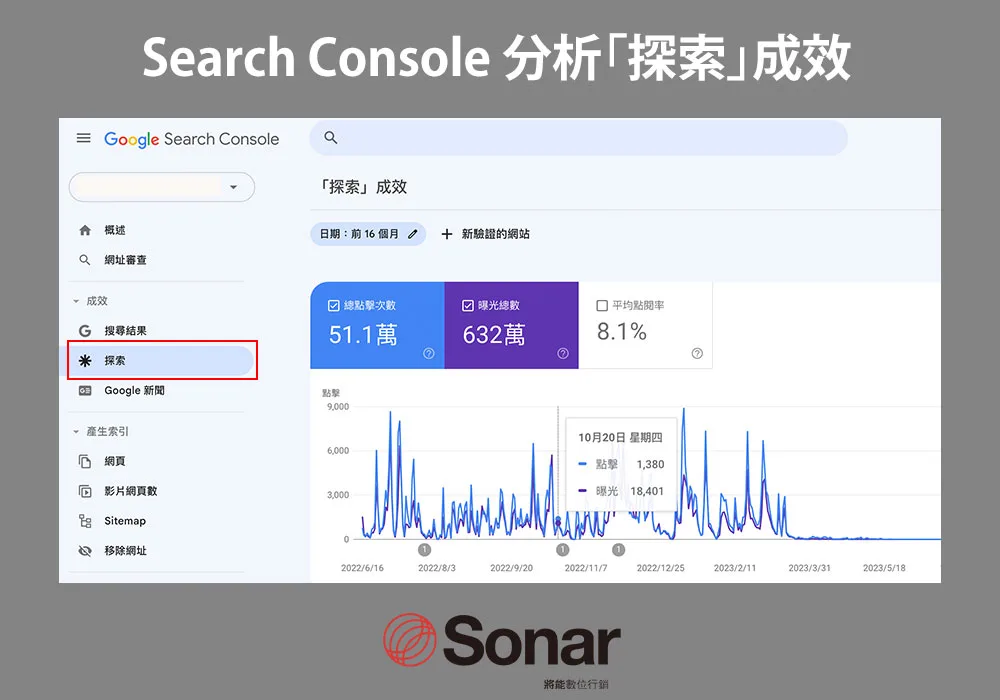Click the 8.1% CTR value
1000x700 pixels.
(x=622, y=332)
